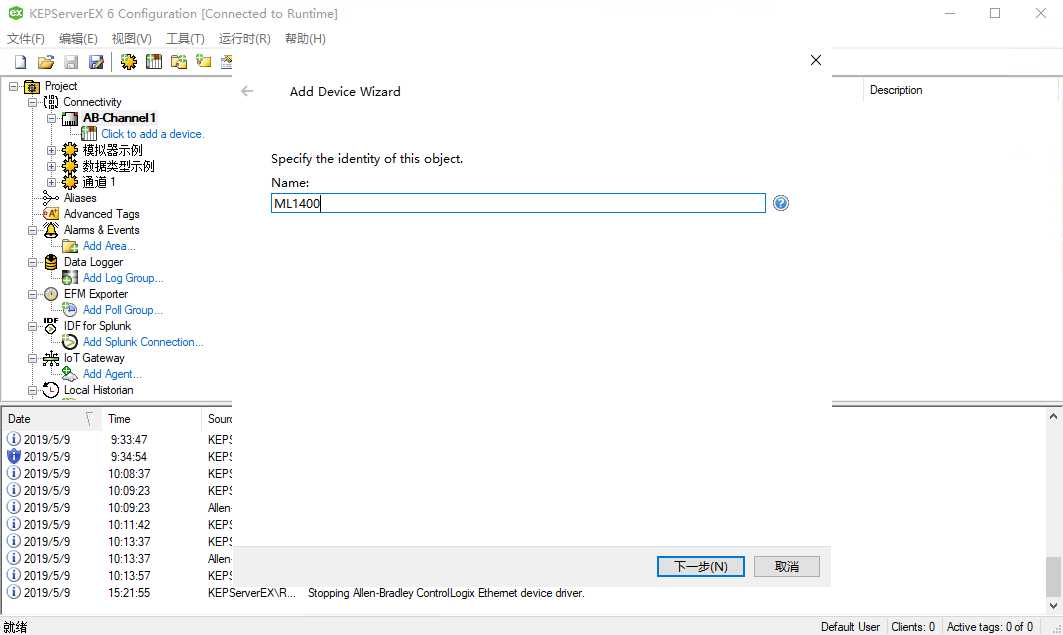This screenshot has height=635, width=1063.
Task: Expand the 数据类型示例 channel
Action: (x=52, y=166)
